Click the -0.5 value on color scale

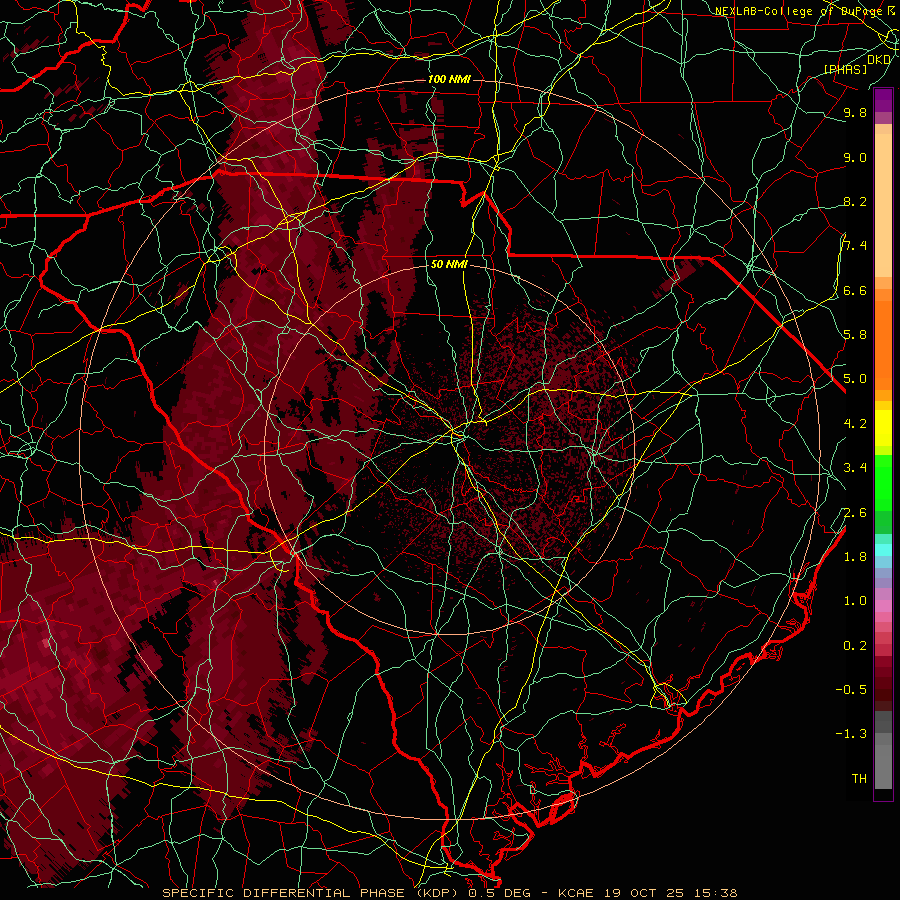click(x=851, y=690)
